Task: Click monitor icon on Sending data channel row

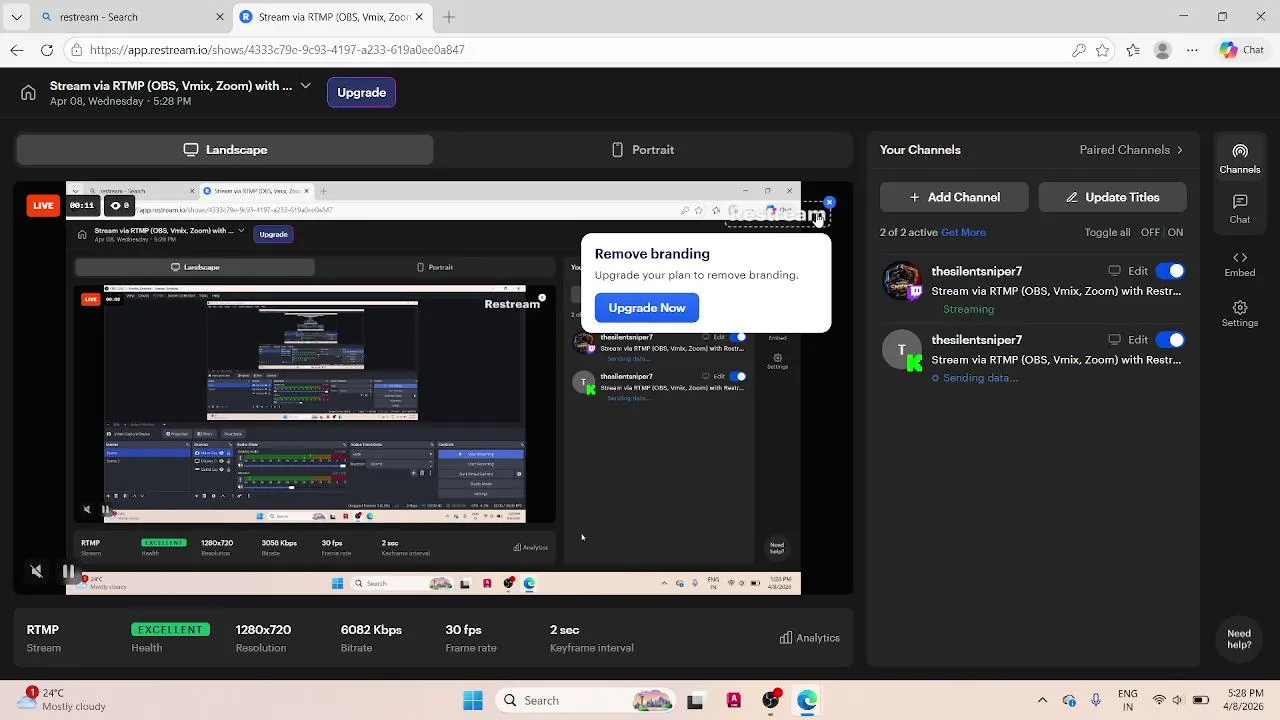Action: point(1115,340)
